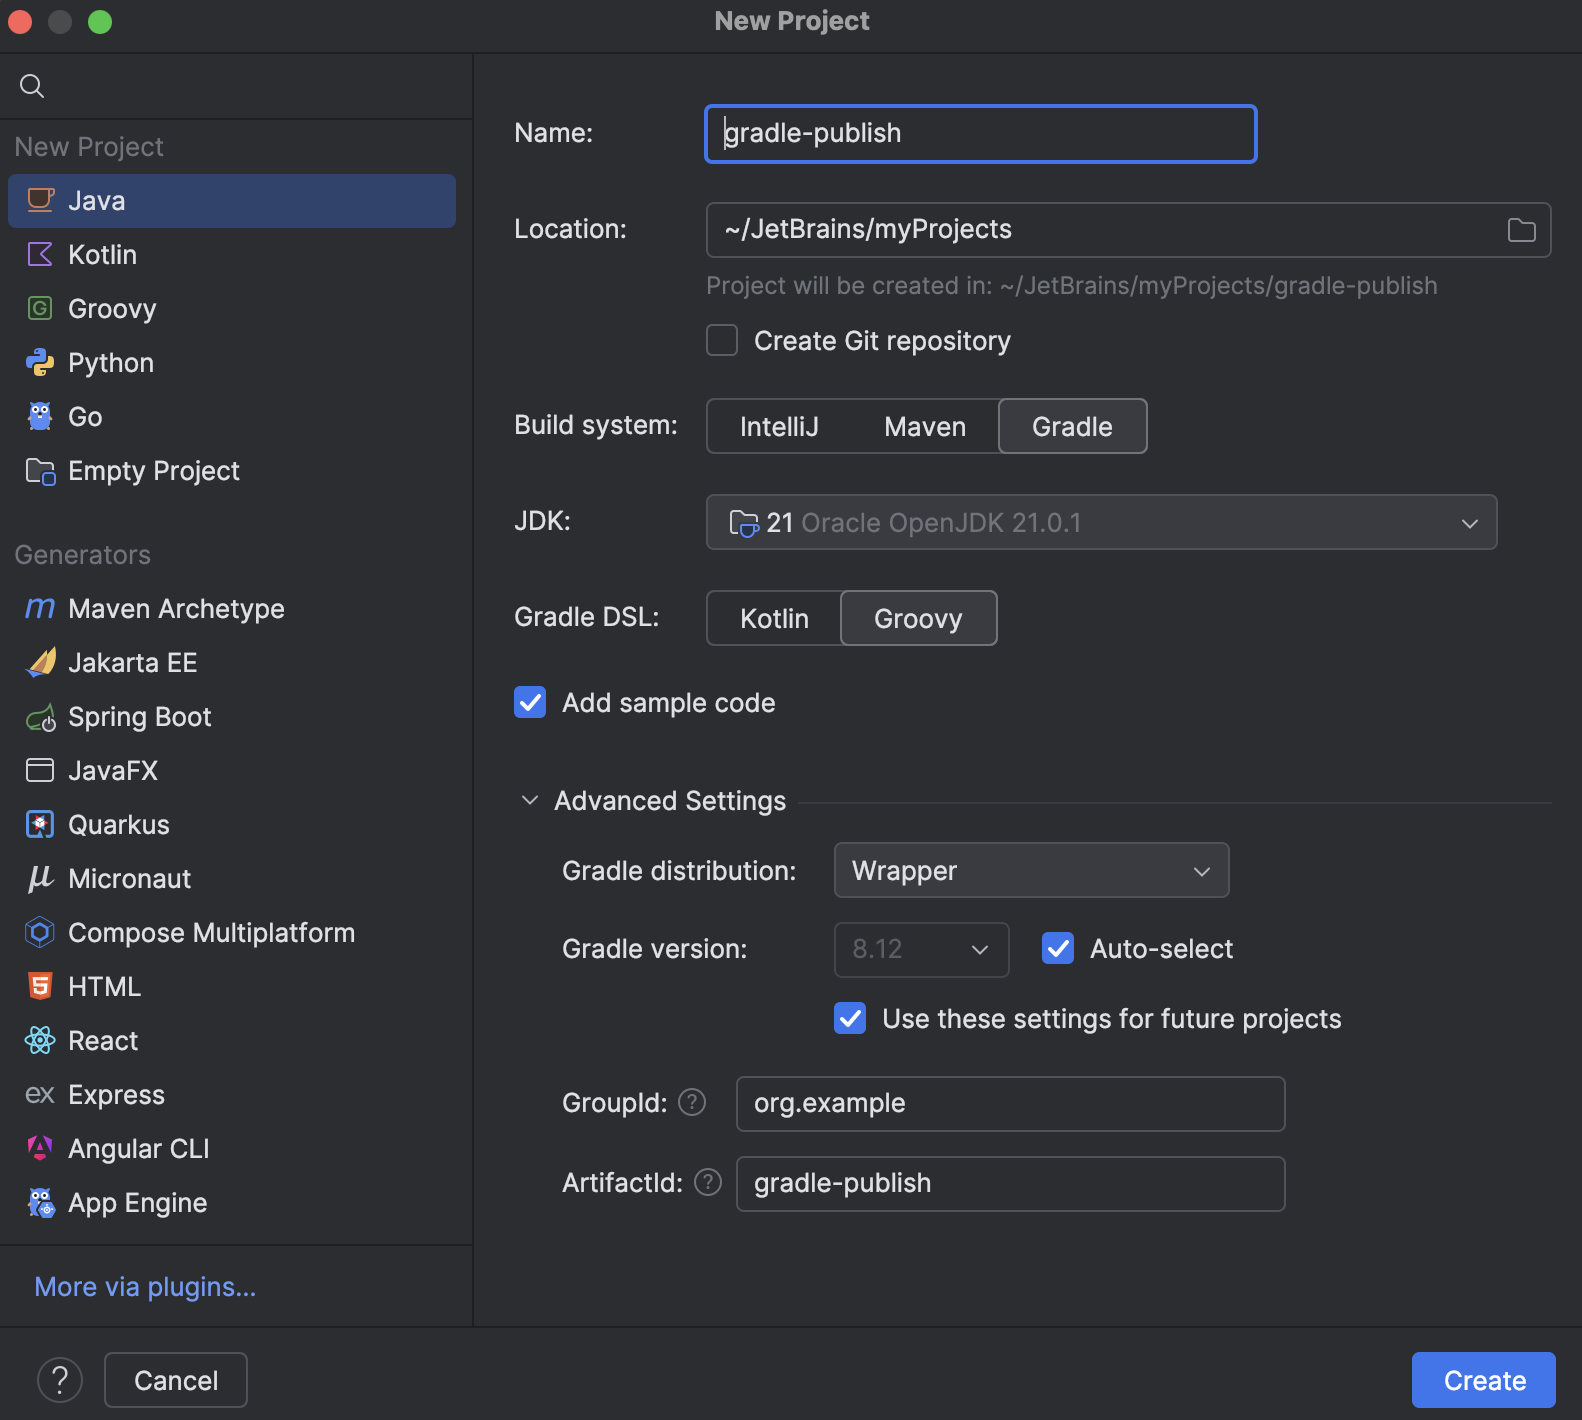
Task: Click the GroupId help question icon
Action: coord(692,1102)
